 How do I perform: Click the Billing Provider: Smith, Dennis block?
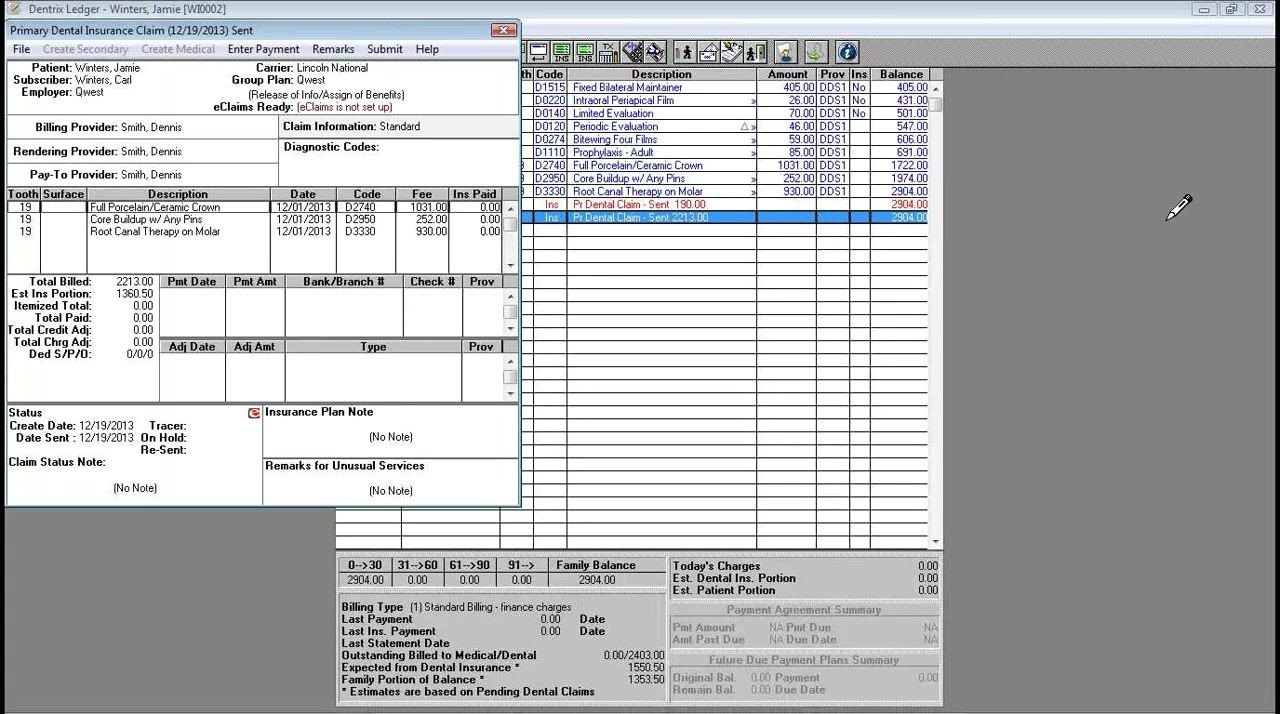pos(142,127)
